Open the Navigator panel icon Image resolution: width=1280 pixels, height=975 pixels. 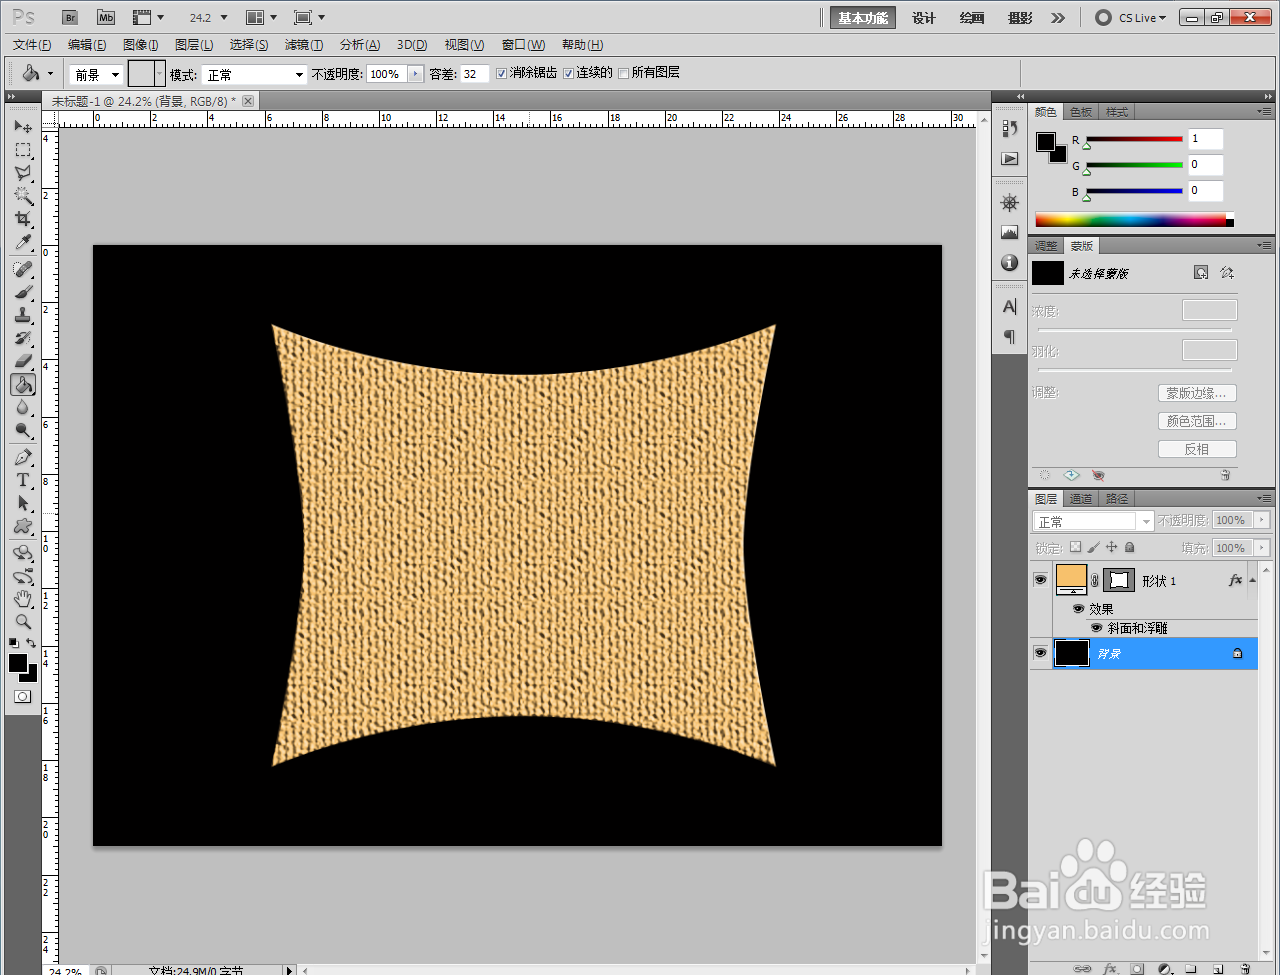(x=1010, y=203)
